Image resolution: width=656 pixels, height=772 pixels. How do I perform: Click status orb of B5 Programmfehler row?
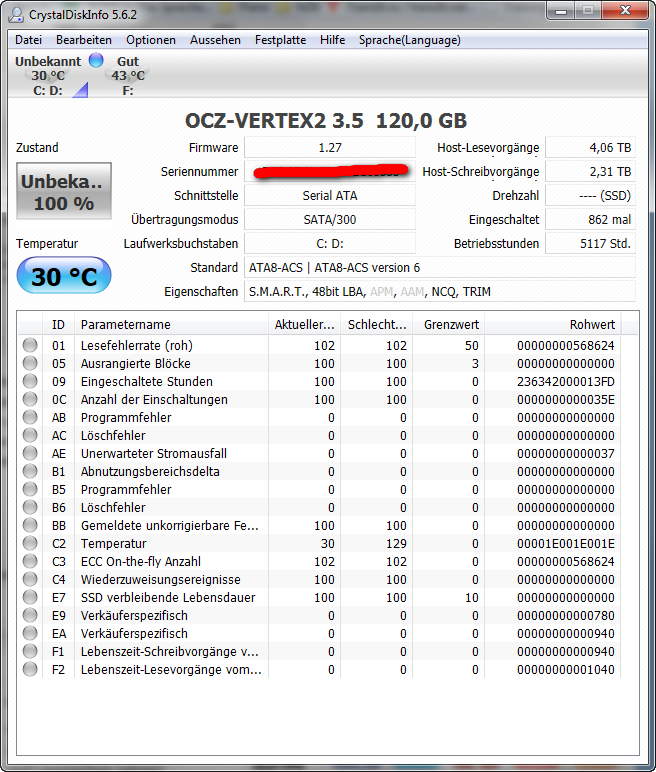click(30, 489)
